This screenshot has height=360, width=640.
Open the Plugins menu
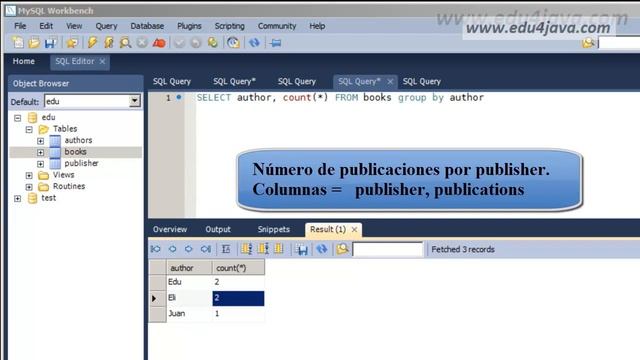(189, 26)
